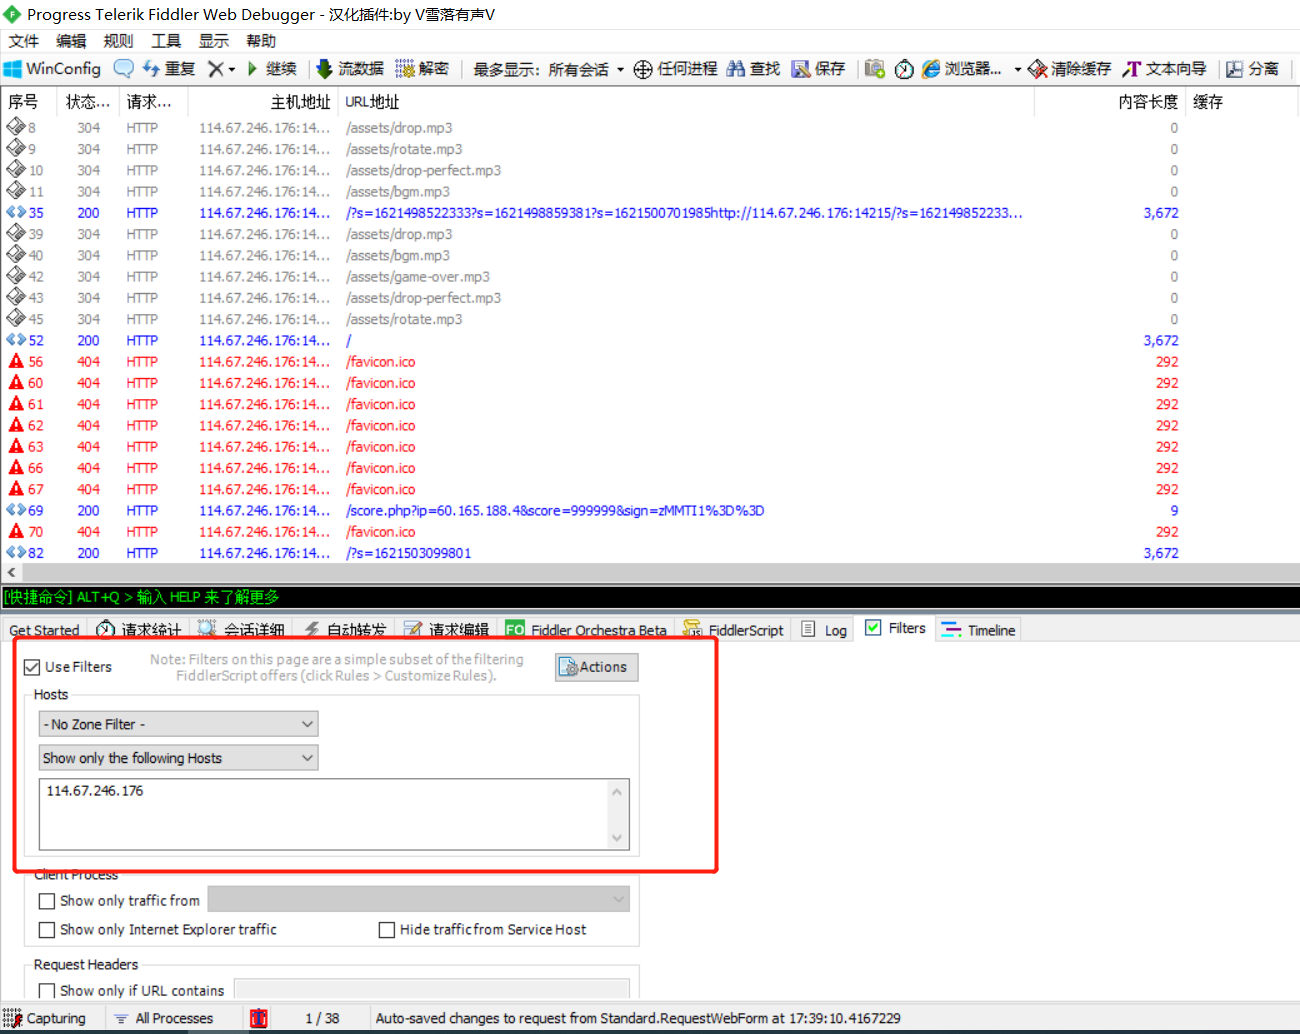Screen dimensions: 1300x1034
Task: Open the 文件 menu
Action: [23, 41]
